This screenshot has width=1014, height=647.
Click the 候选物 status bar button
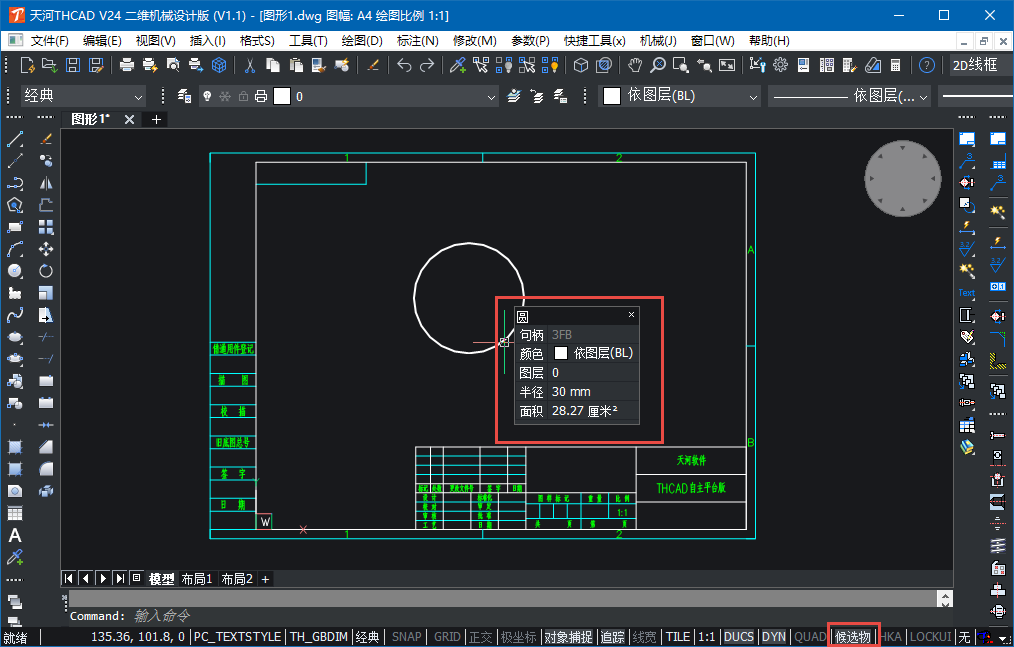pyautogui.click(x=853, y=637)
